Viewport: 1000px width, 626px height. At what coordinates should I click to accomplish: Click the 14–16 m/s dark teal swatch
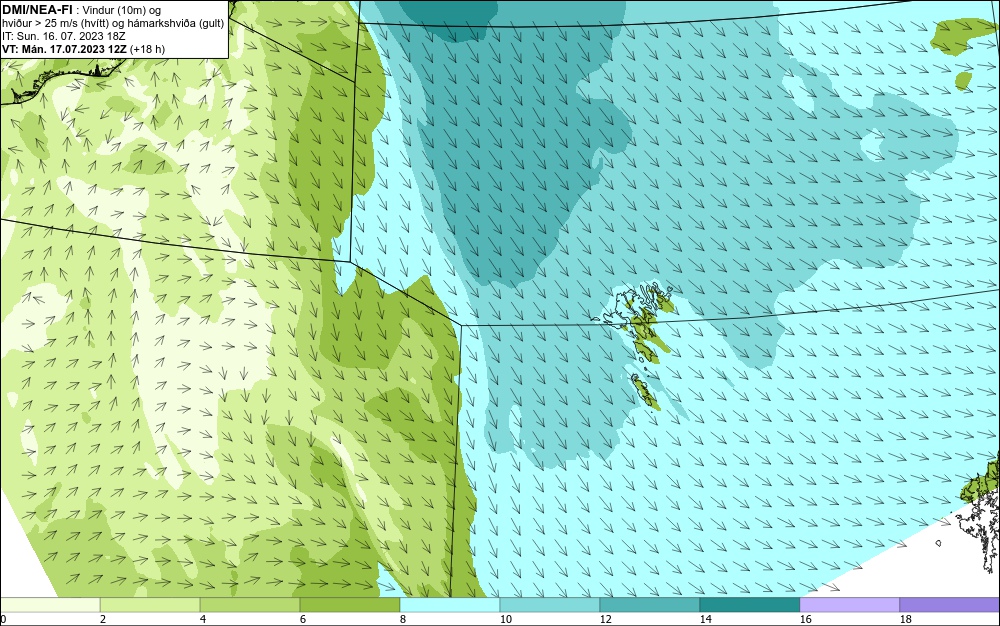(x=749, y=604)
